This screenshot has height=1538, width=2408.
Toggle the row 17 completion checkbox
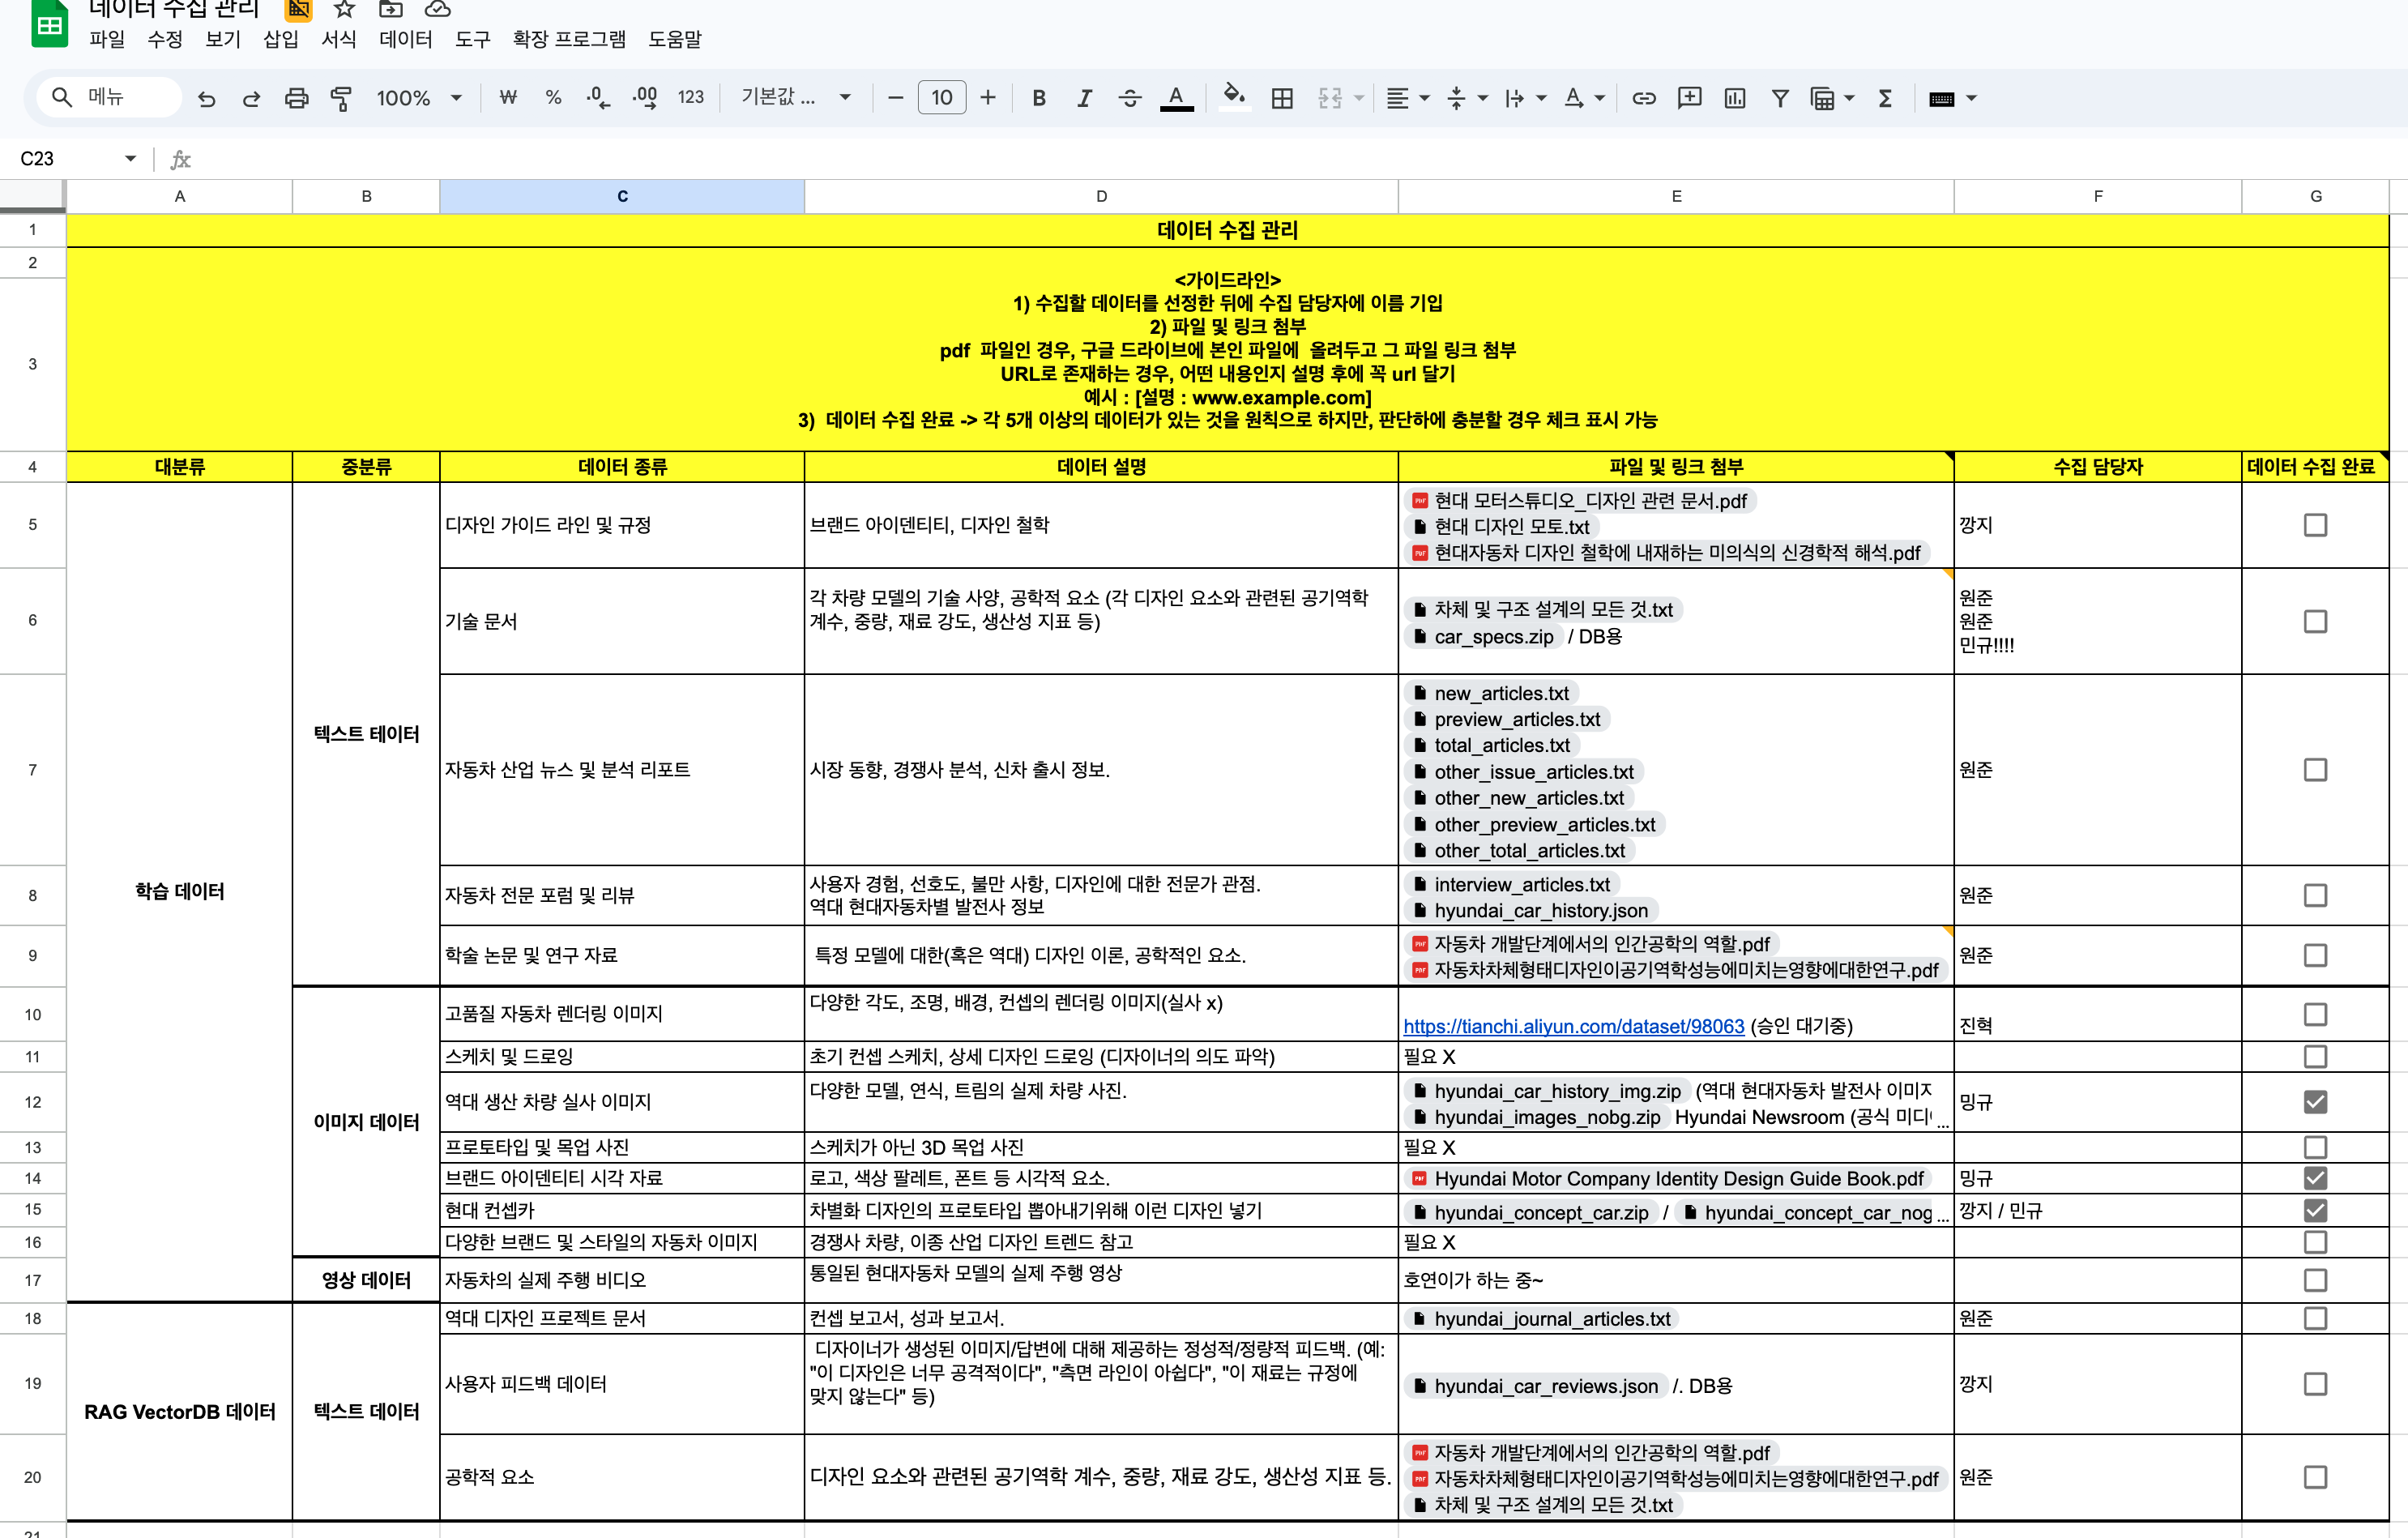coord(2315,1280)
